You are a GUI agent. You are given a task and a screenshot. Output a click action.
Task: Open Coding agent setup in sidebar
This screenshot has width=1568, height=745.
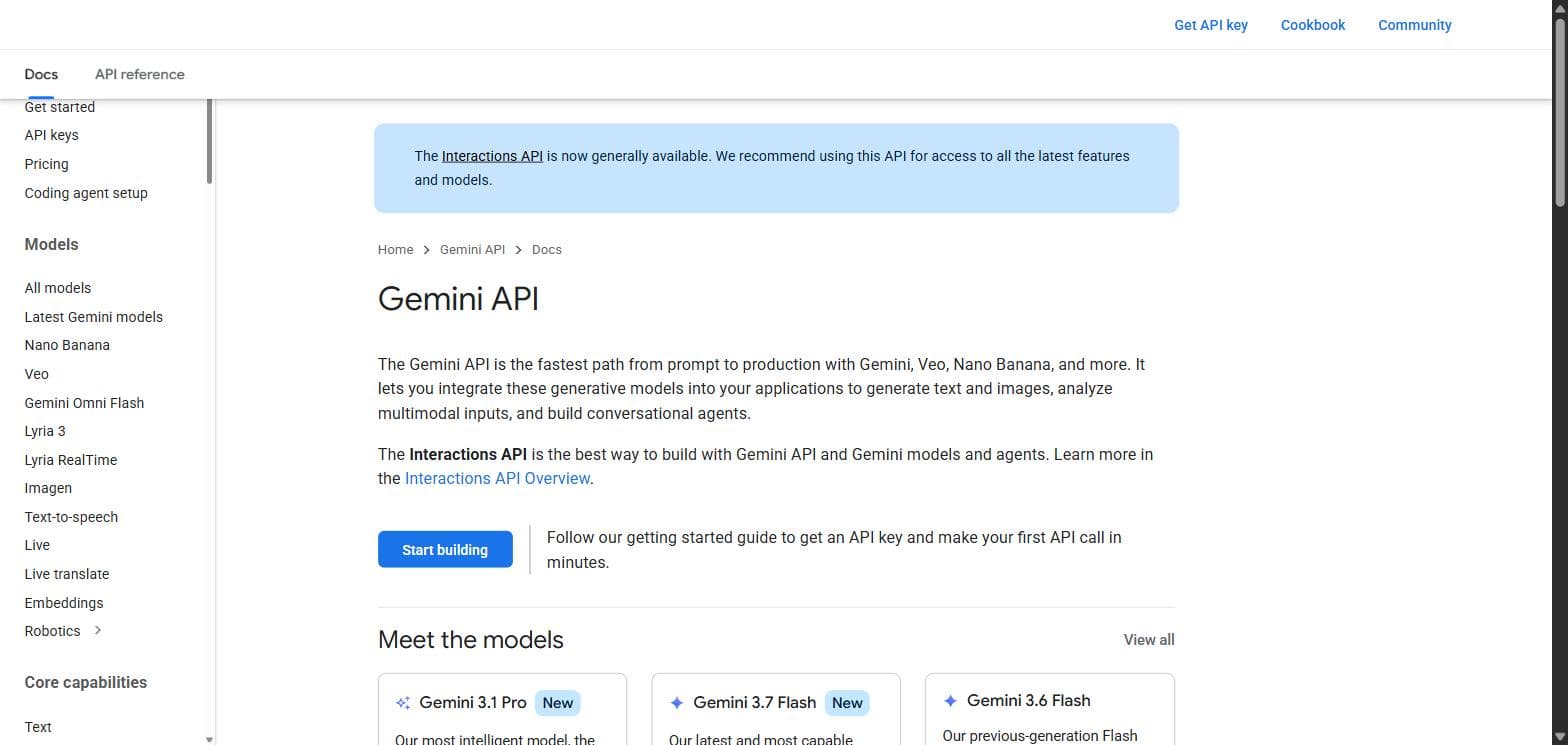coord(86,193)
